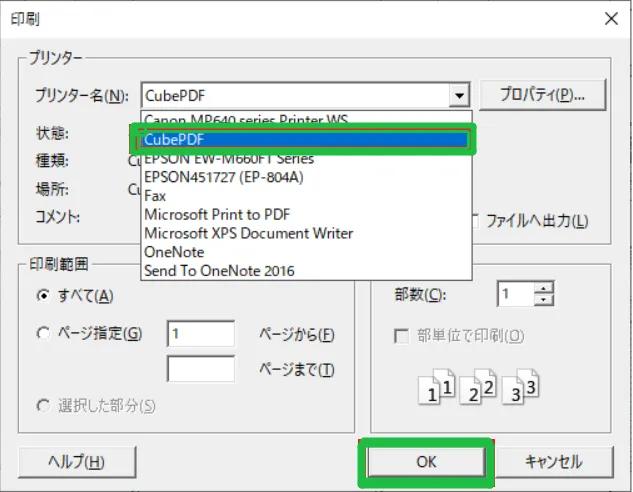Pick Microsoft XPS Document Writer

(306, 233)
